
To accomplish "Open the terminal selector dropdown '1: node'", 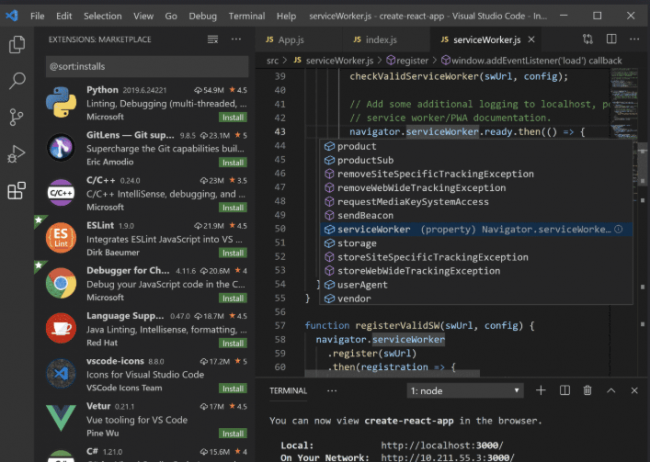I will click(x=465, y=391).
